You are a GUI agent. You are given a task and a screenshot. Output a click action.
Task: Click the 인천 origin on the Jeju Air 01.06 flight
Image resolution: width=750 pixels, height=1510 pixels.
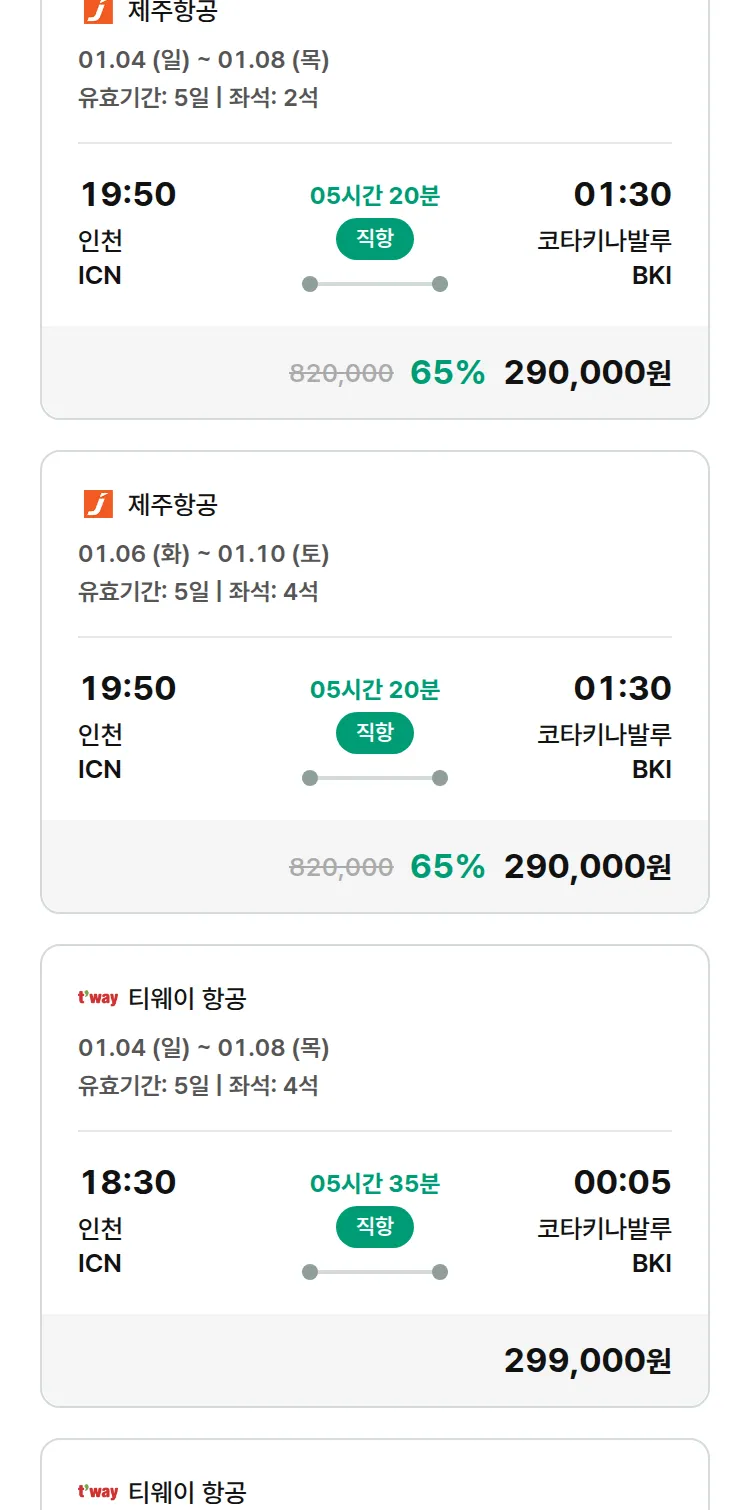tap(100, 735)
